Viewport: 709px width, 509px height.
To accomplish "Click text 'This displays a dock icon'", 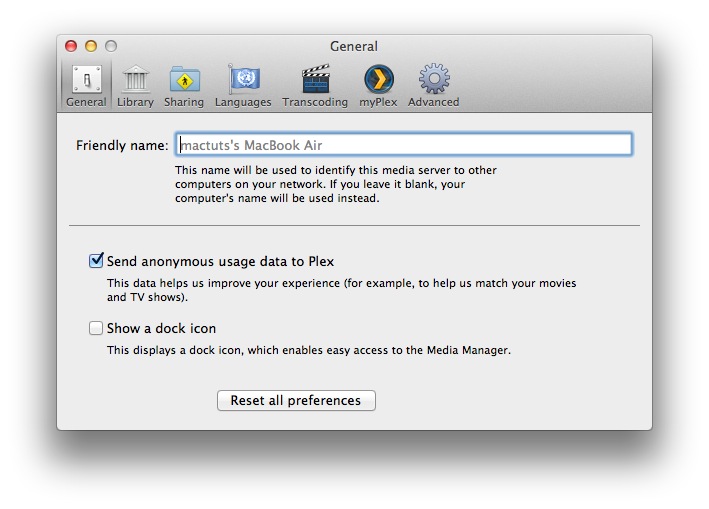I will (x=174, y=350).
